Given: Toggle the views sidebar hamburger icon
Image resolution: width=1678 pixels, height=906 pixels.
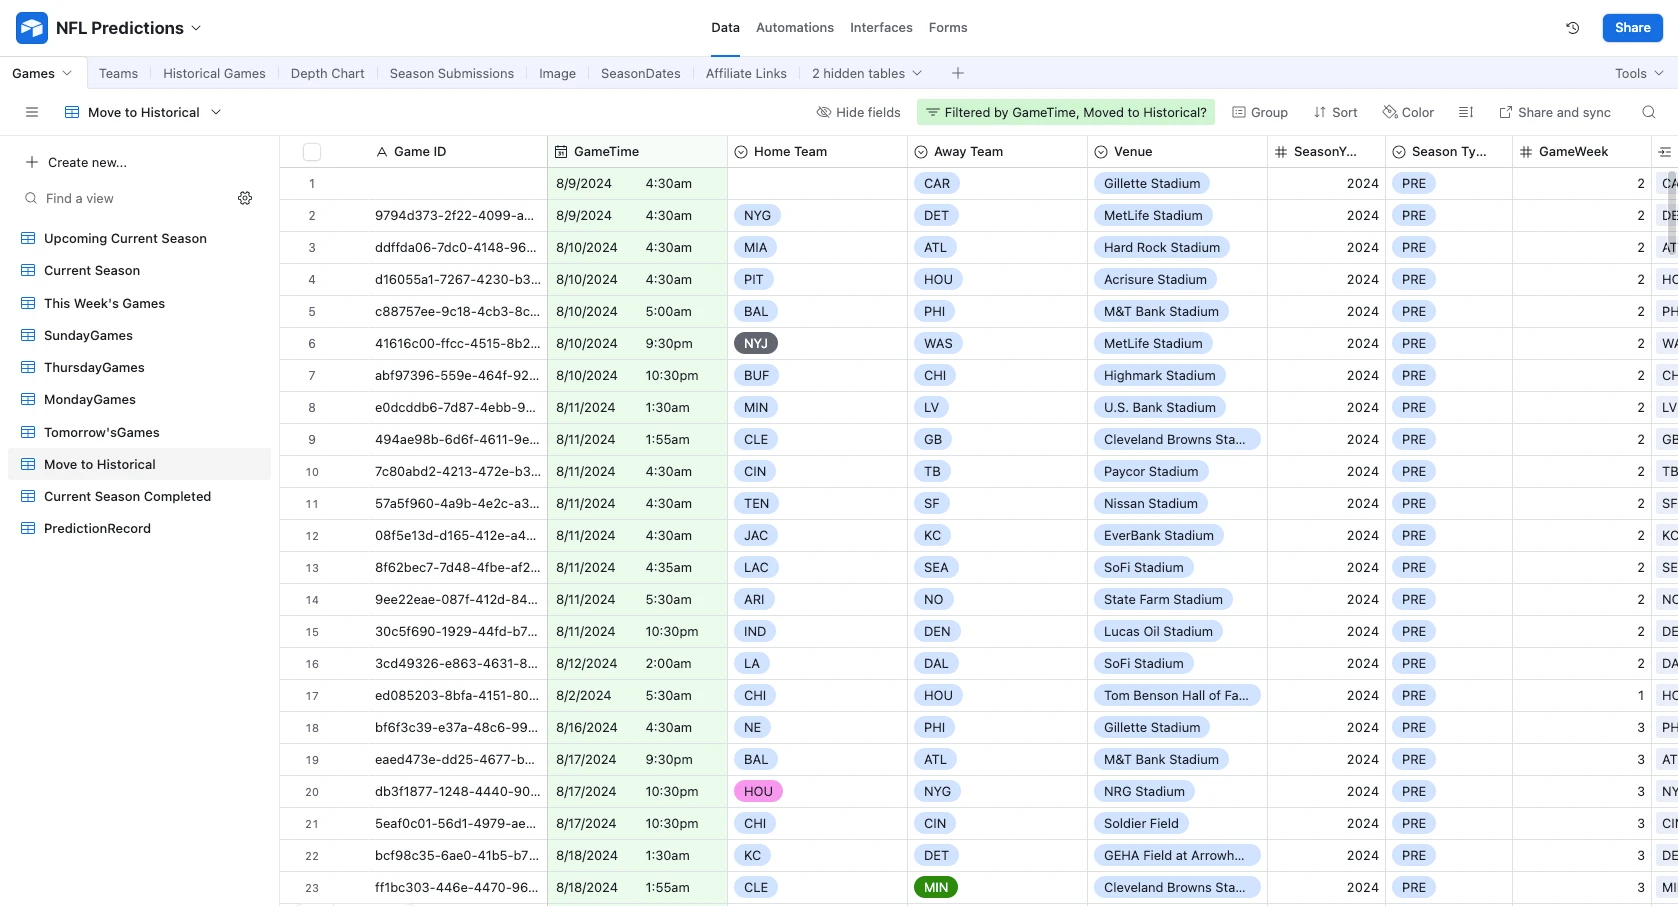Looking at the screenshot, I should click(32, 112).
